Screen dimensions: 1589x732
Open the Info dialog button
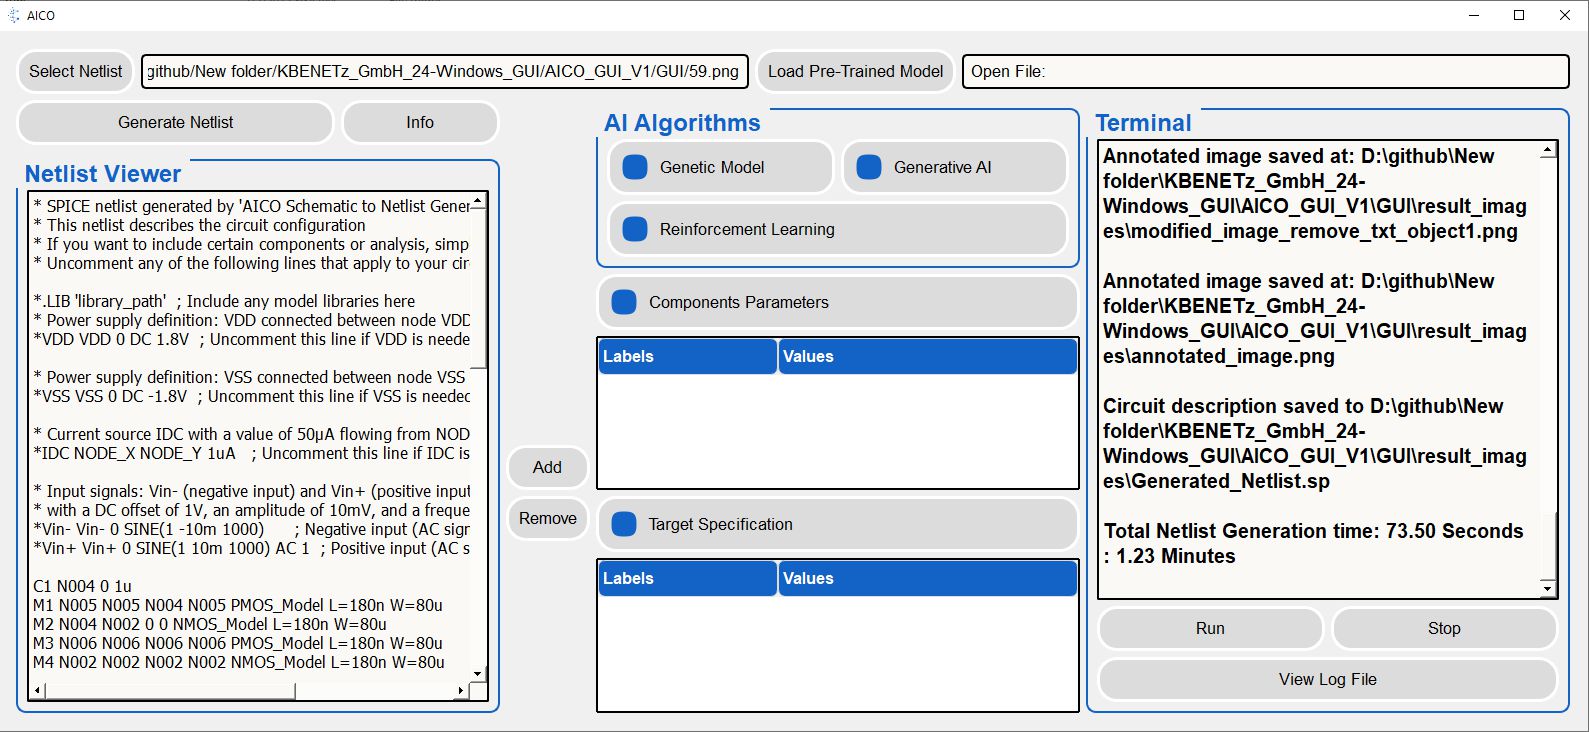click(420, 122)
